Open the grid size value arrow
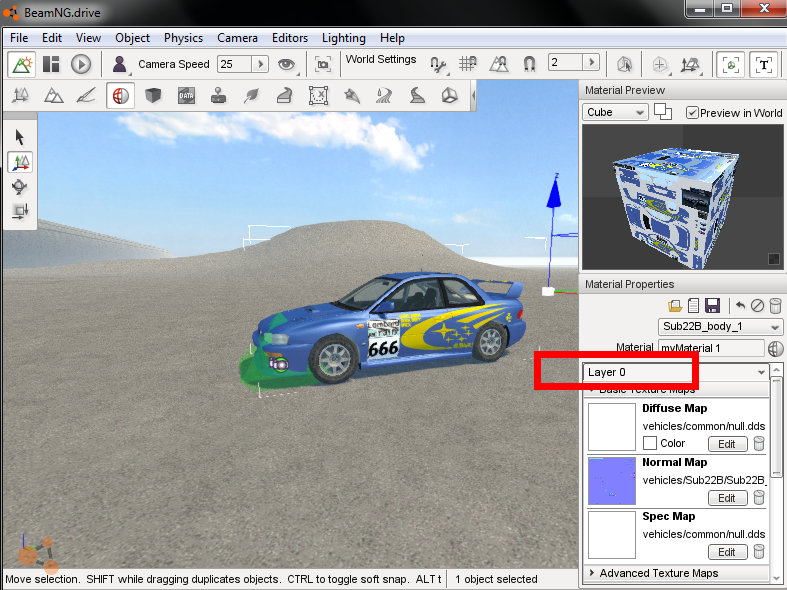Screen dimensions: 787x590 click(591, 62)
